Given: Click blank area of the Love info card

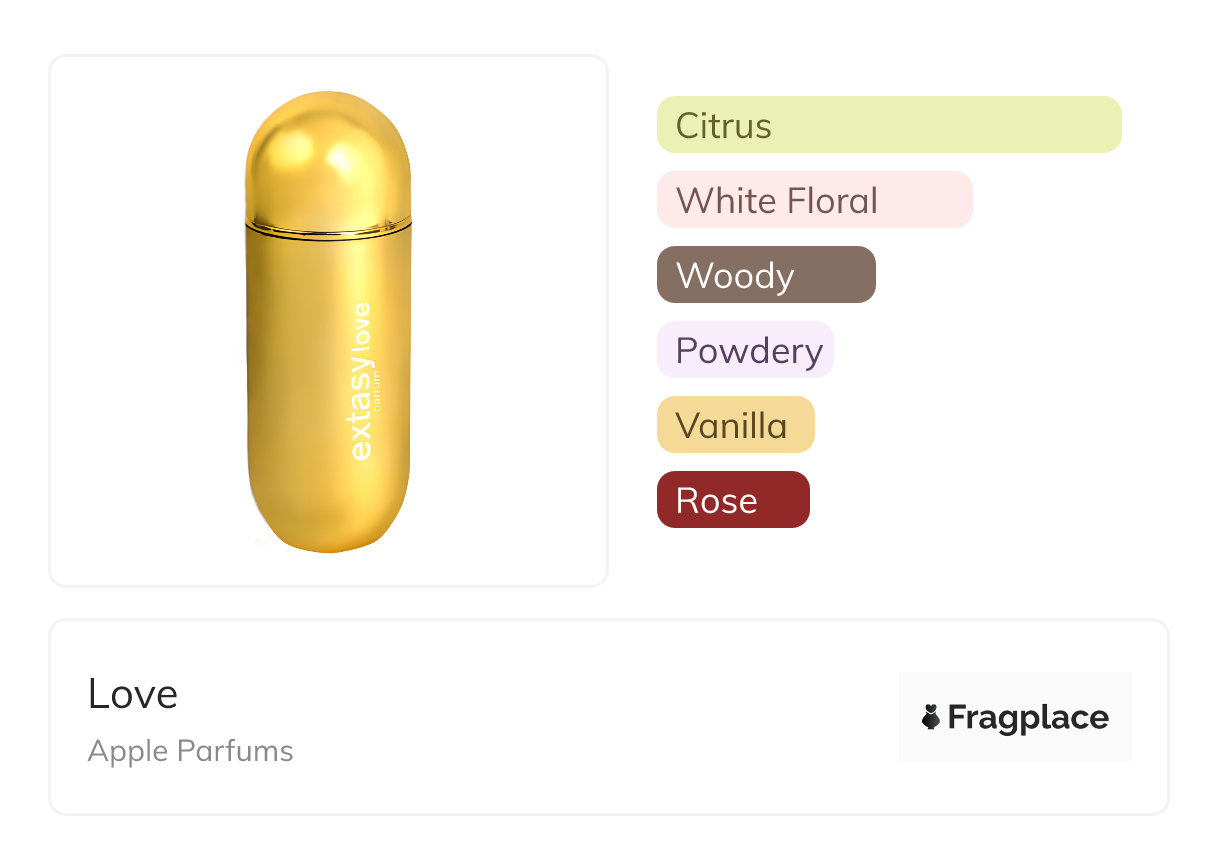Looking at the screenshot, I should pos(600,720).
